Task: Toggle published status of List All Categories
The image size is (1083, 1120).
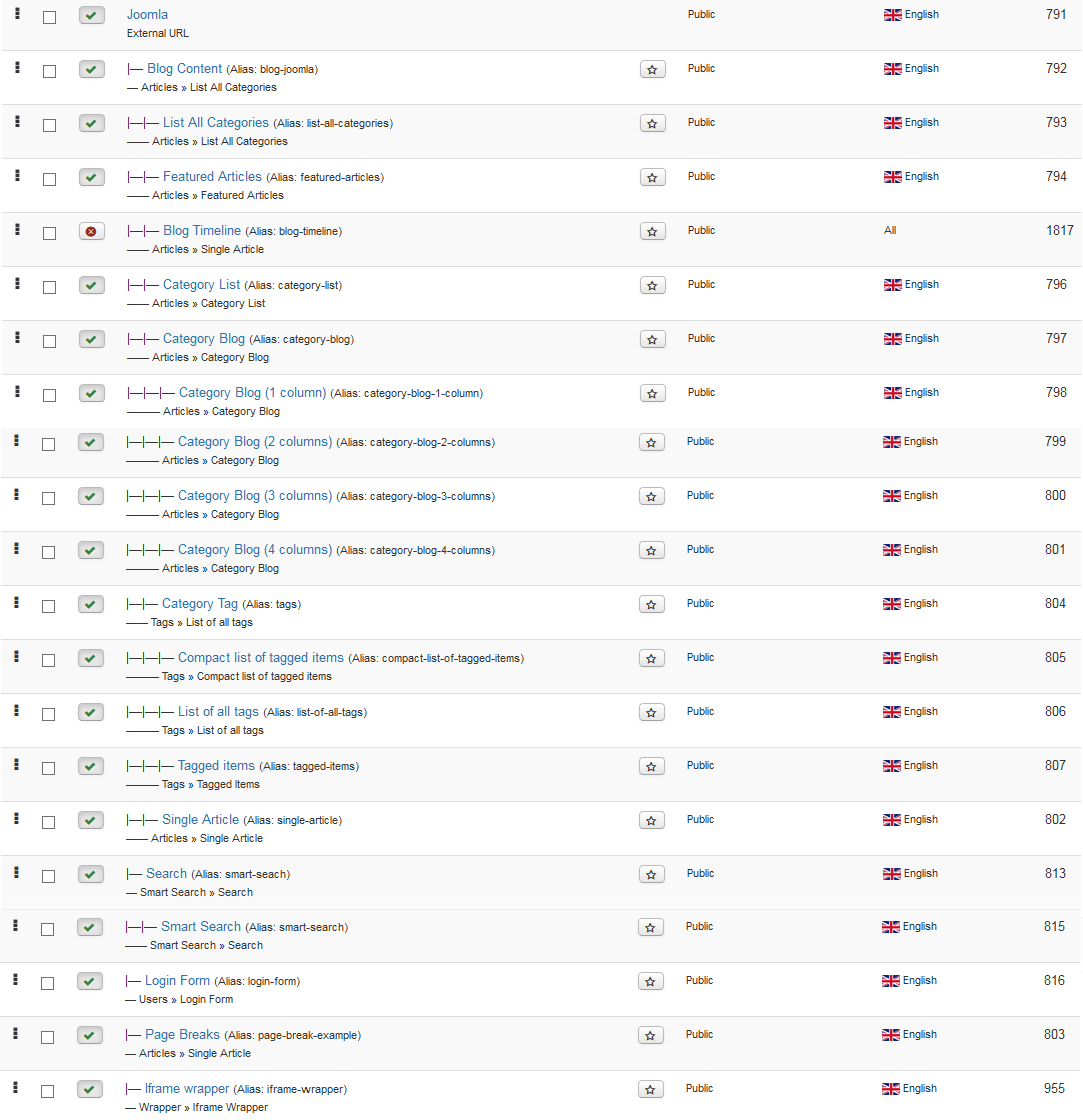Action: pyautogui.click(x=91, y=124)
